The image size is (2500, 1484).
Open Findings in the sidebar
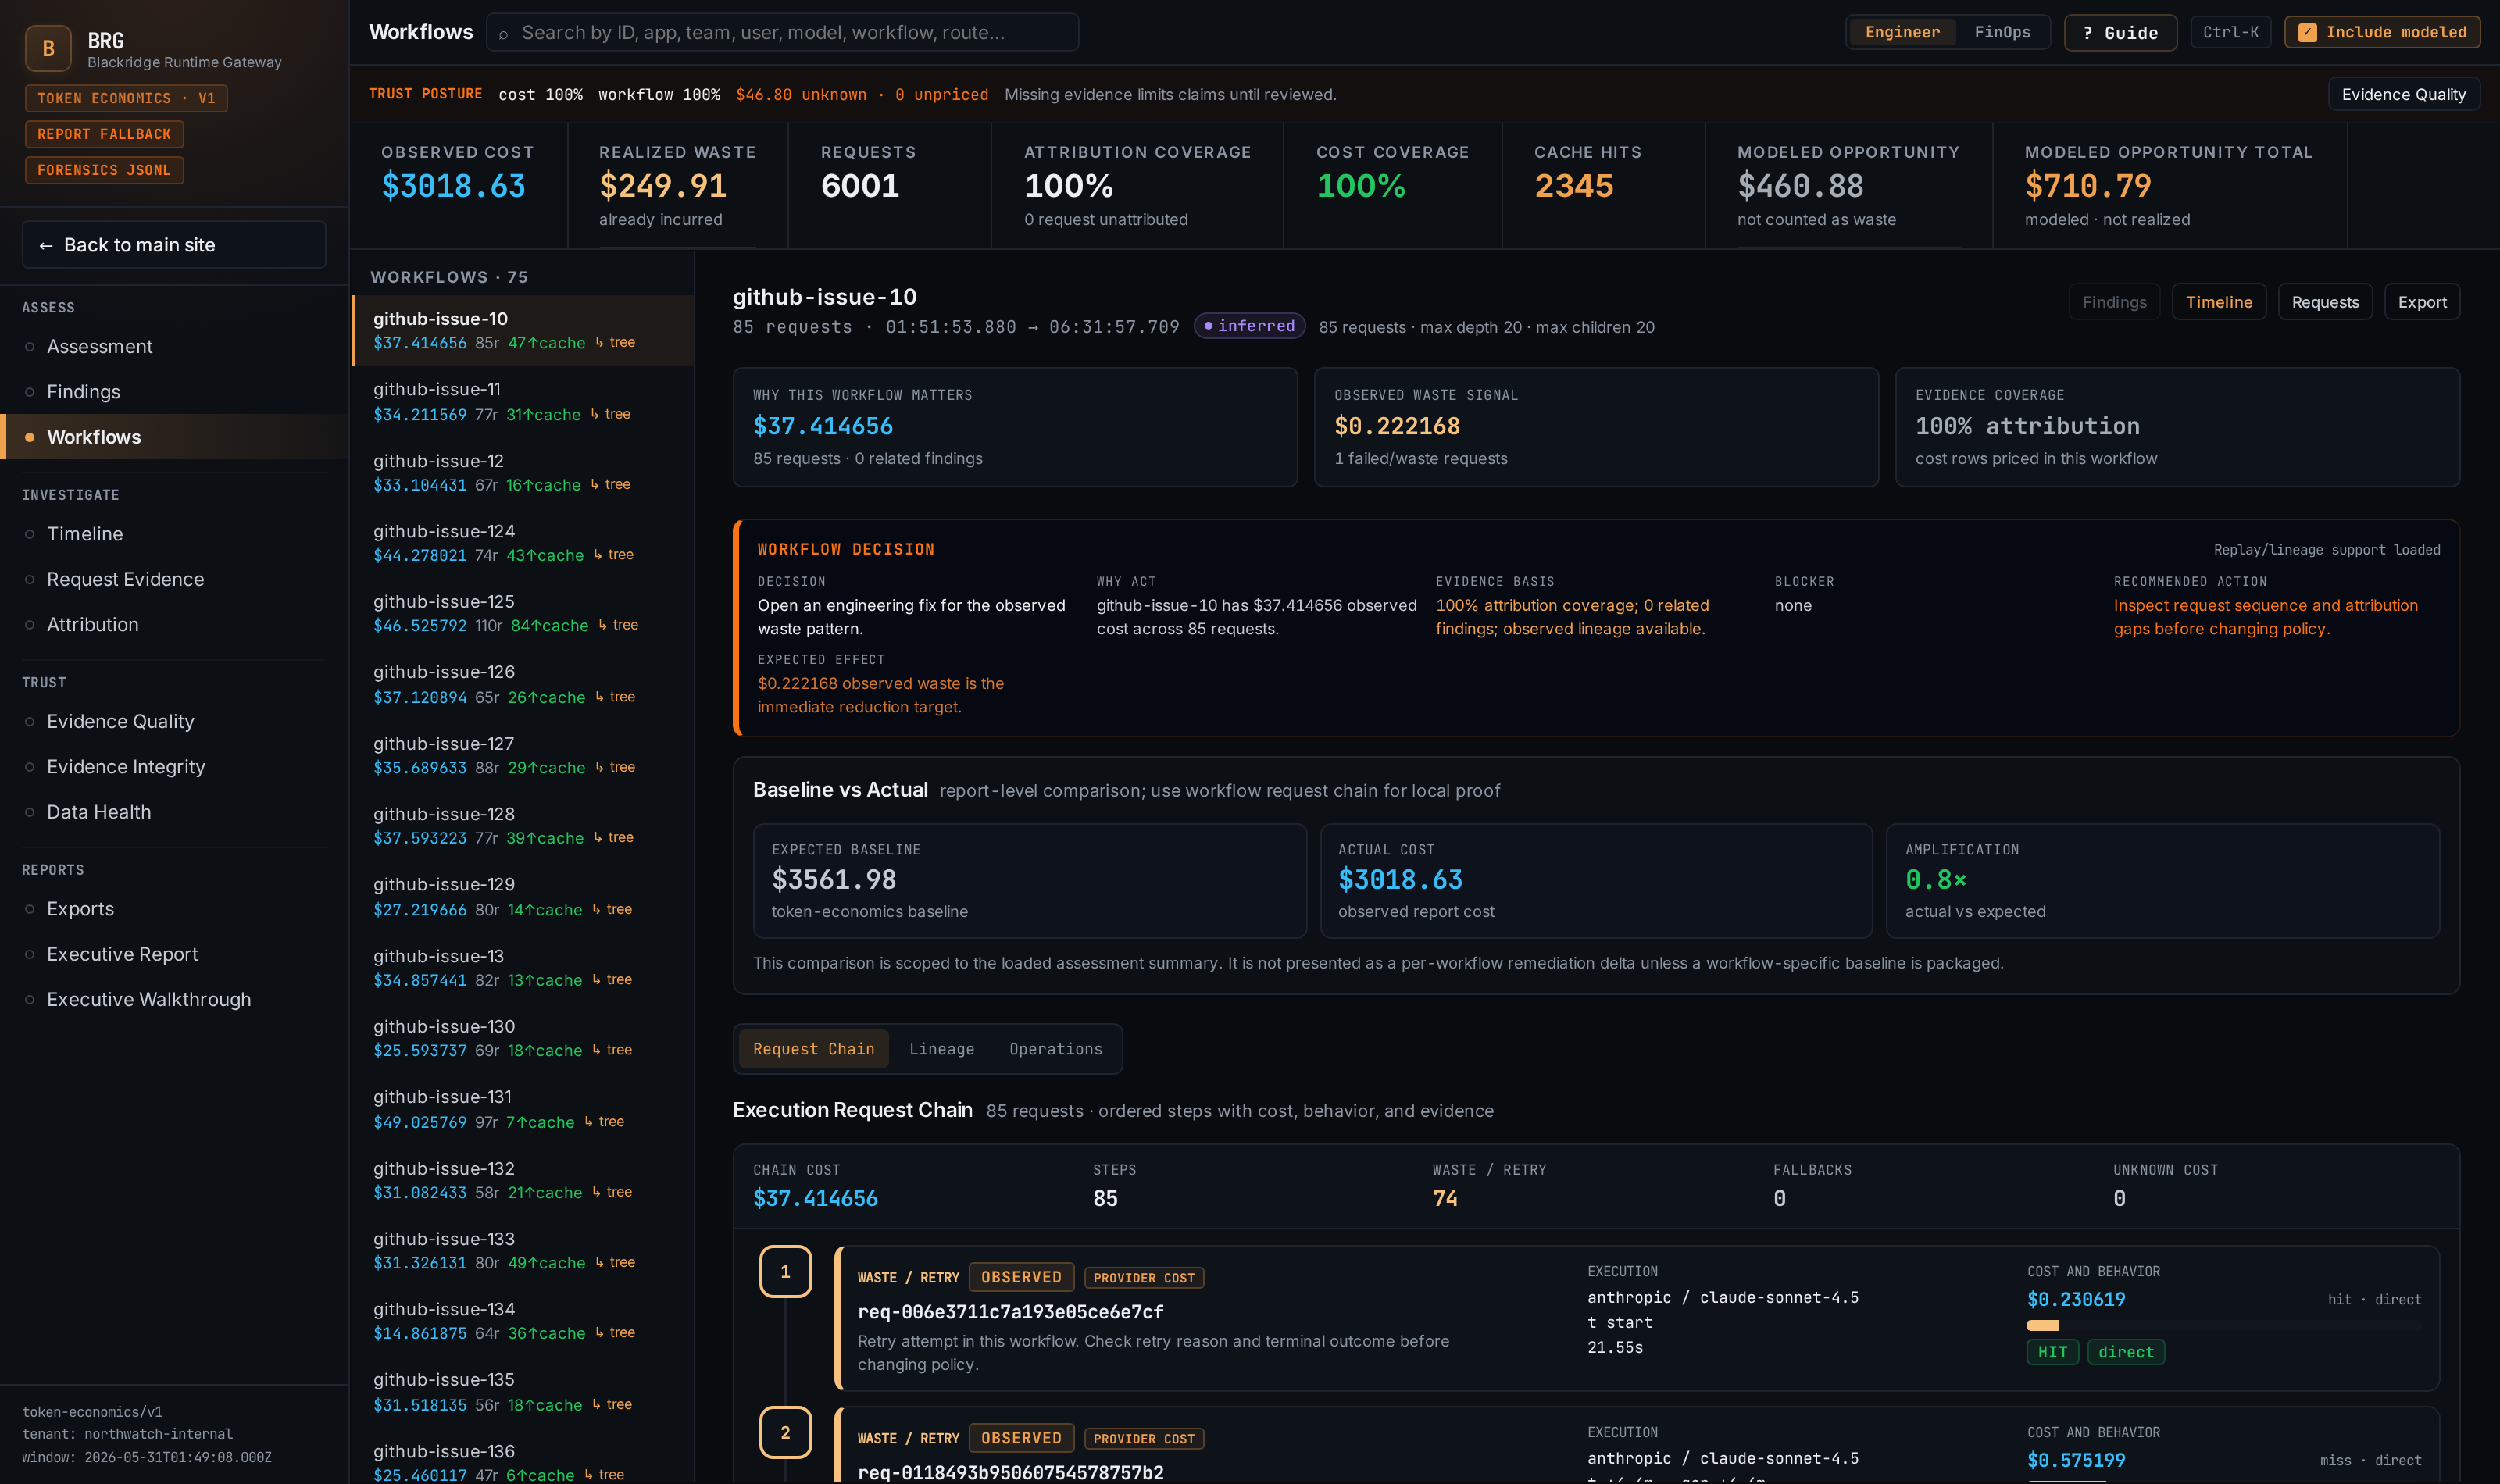click(174, 391)
